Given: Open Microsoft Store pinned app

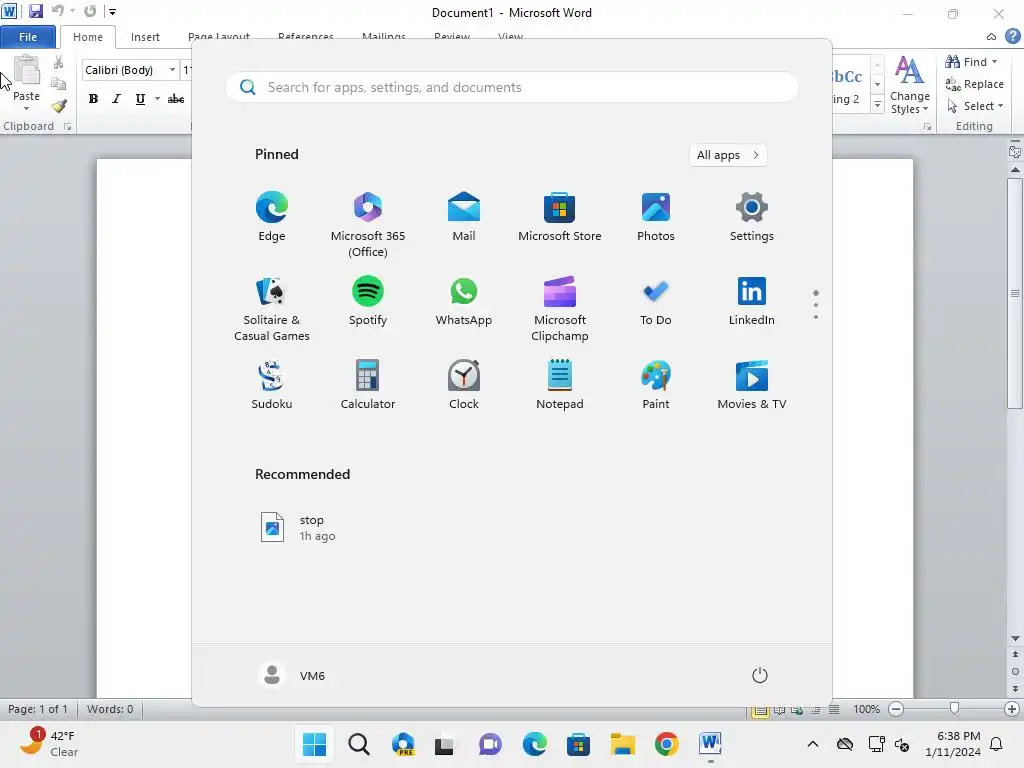Looking at the screenshot, I should click(x=560, y=217).
